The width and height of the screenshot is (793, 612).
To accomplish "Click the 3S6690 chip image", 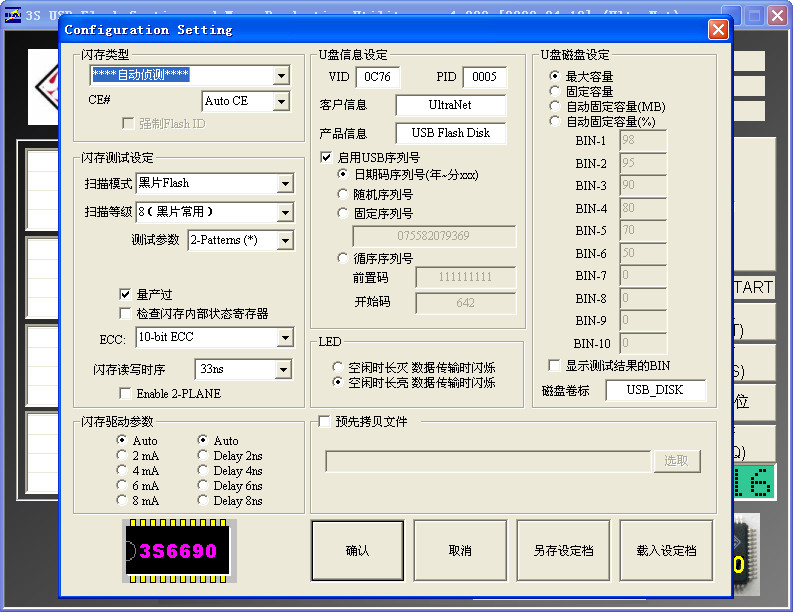I will coord(179,550).
